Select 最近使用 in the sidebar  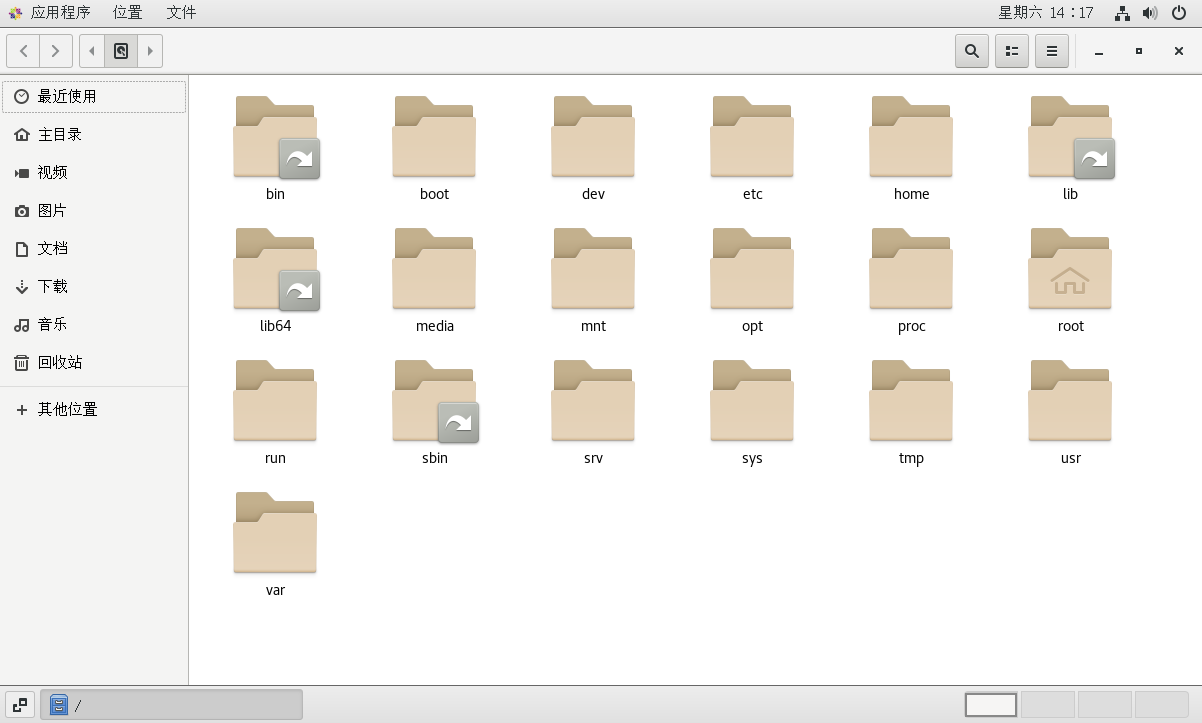point(94,97)
